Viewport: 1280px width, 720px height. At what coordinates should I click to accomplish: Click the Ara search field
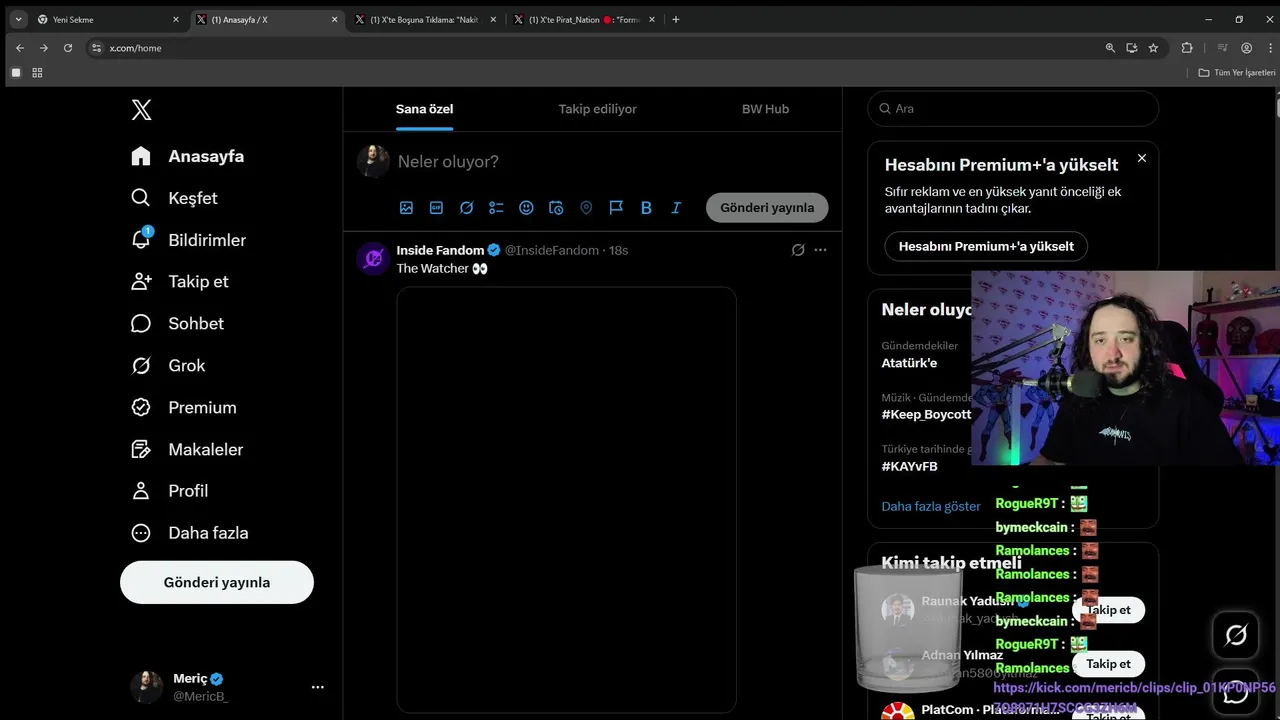click(x=1013, y=108)
